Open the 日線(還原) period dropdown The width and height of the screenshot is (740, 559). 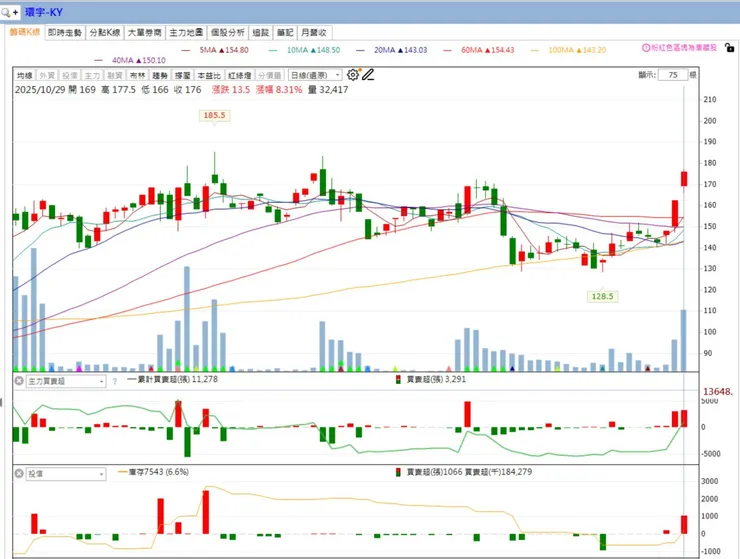click(315, 76)
